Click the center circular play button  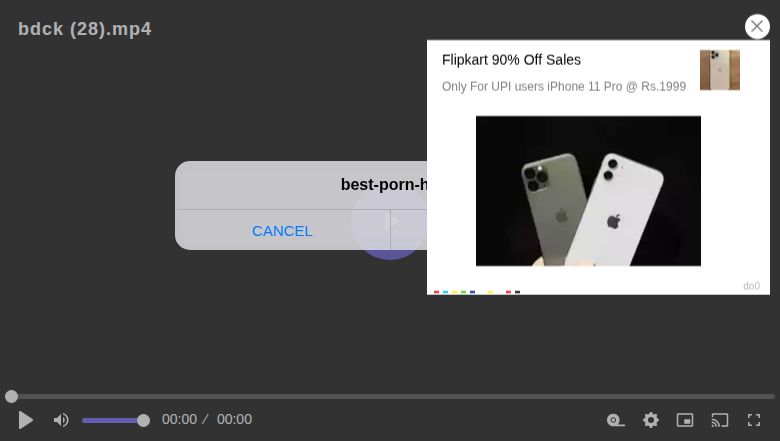point(390,221)
